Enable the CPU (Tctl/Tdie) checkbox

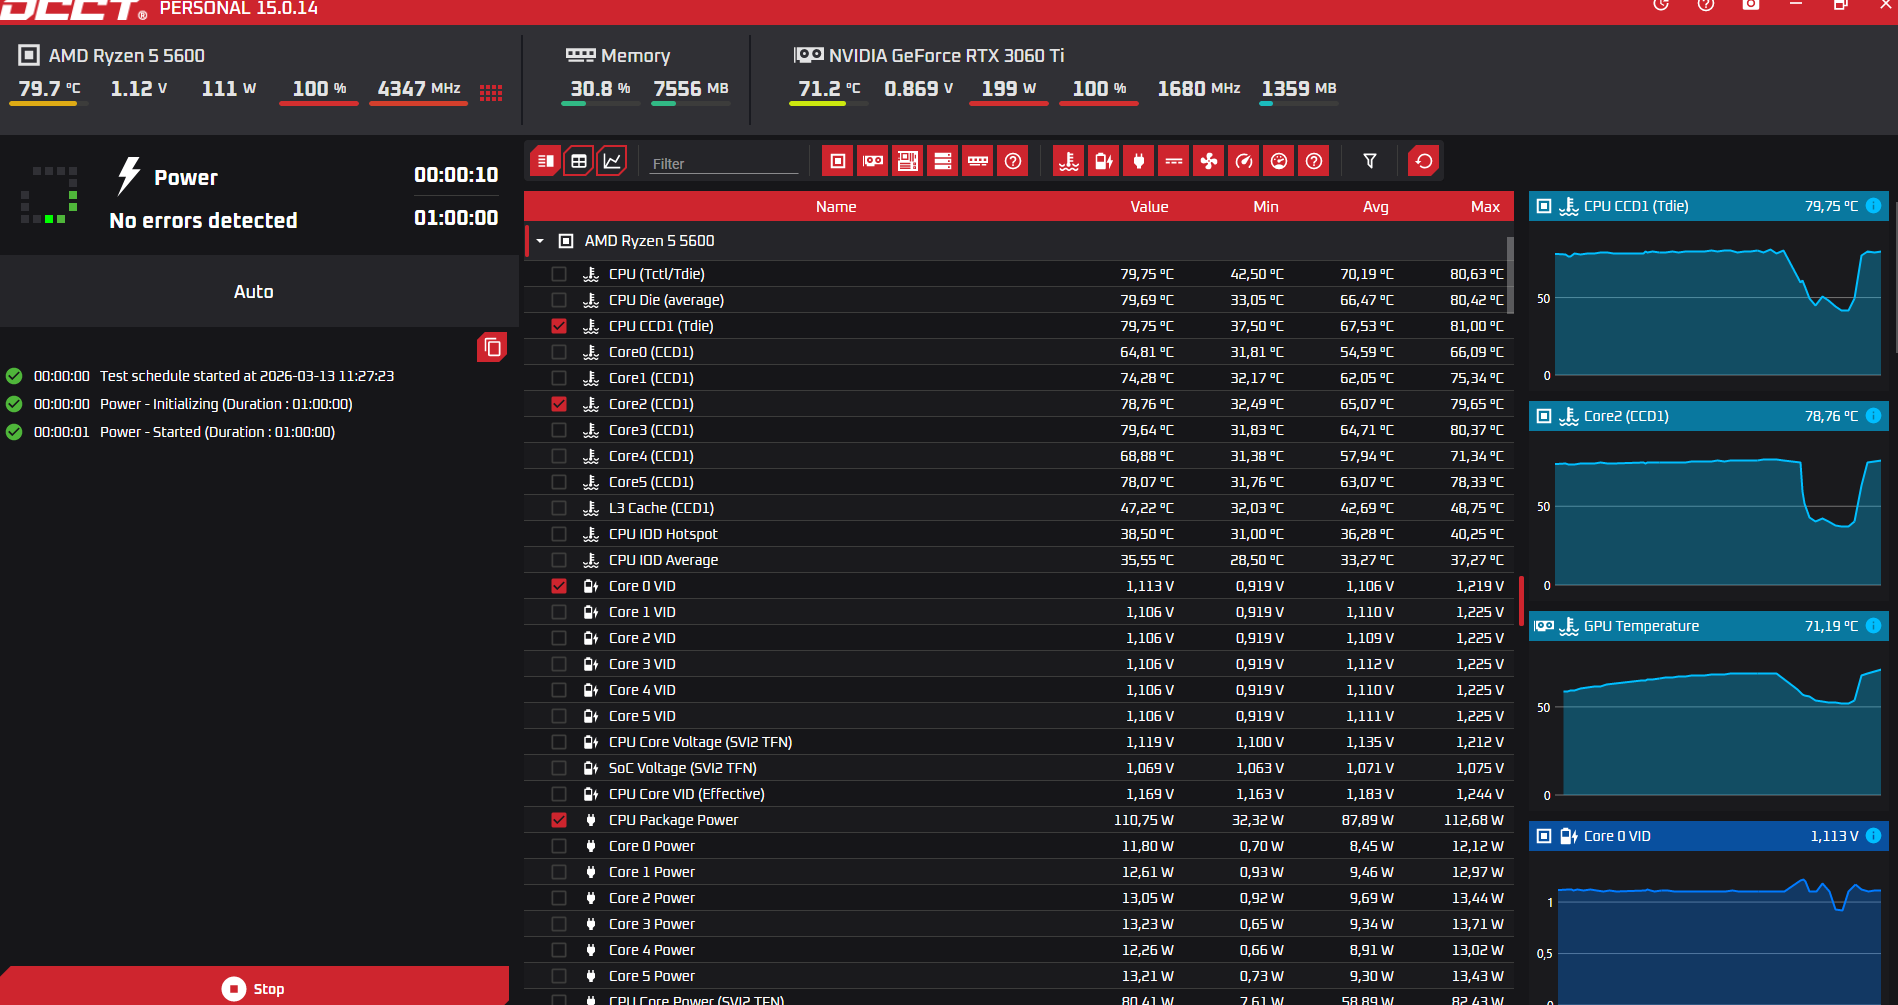pos(559,274)
